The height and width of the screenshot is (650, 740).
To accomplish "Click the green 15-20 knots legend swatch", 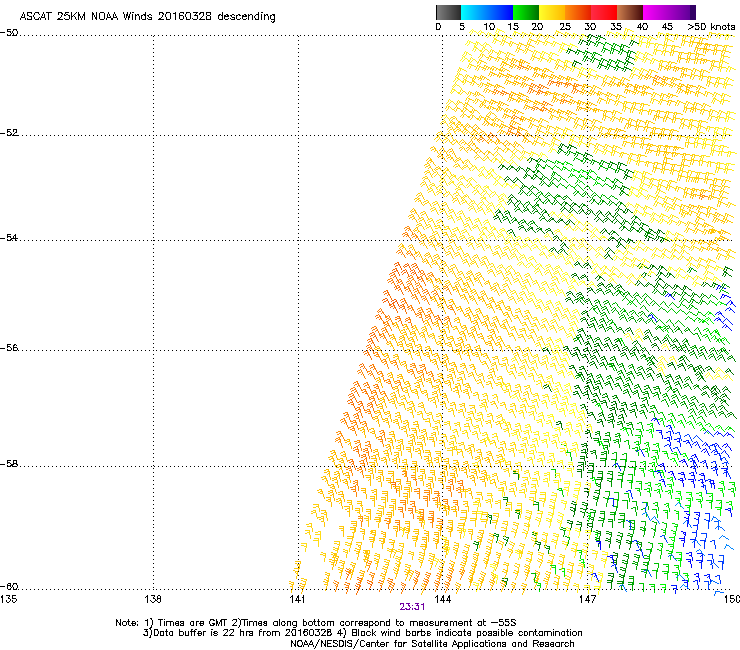I will (526, 12).
